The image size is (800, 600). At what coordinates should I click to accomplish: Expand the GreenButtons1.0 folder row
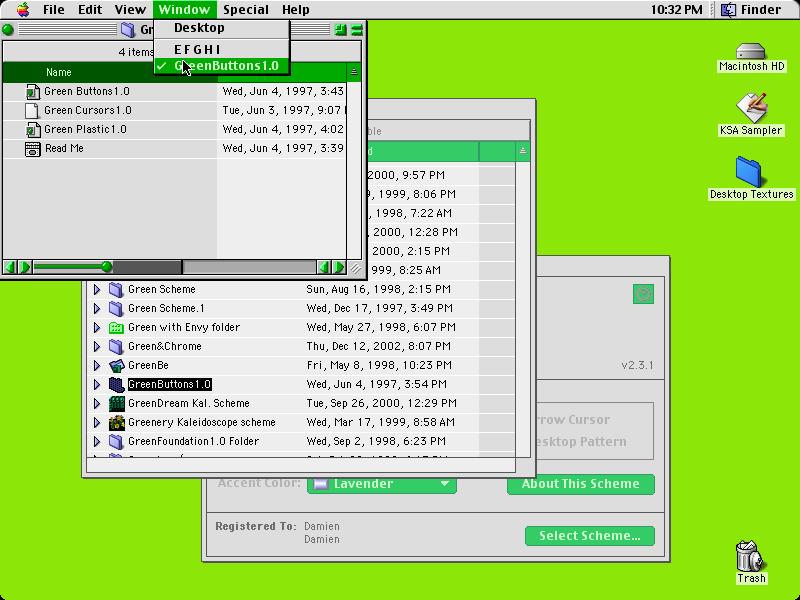tap(97, 385)
